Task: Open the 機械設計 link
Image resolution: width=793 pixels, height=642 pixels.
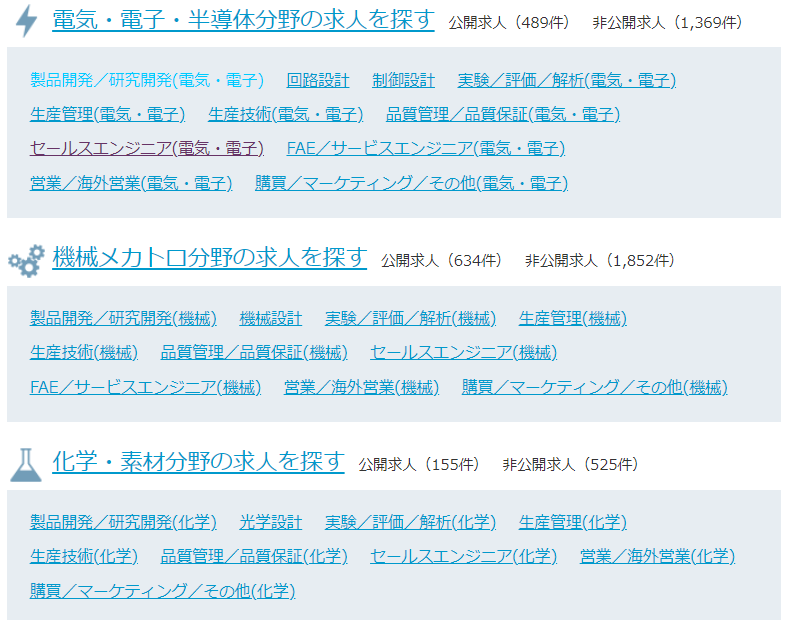Action: (x=271, y=319)
